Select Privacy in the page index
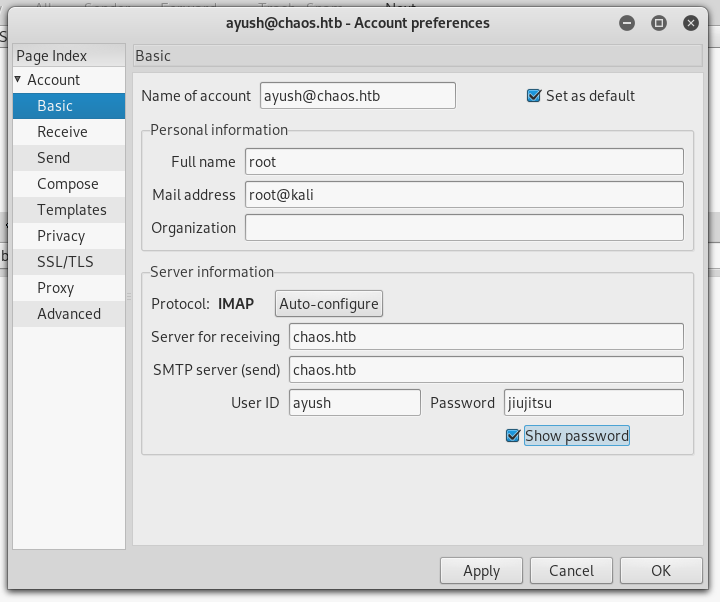720x602 pixels. (61, 236)
